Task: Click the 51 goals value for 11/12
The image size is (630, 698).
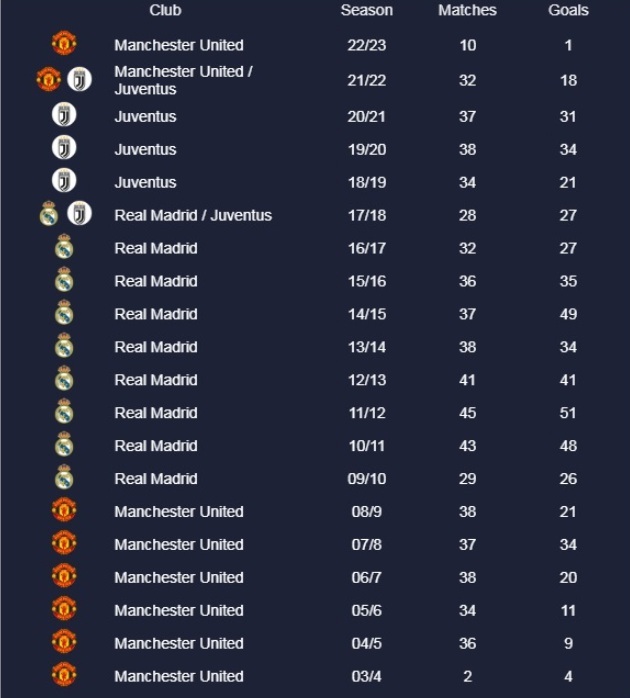Action: coord(568,413)
